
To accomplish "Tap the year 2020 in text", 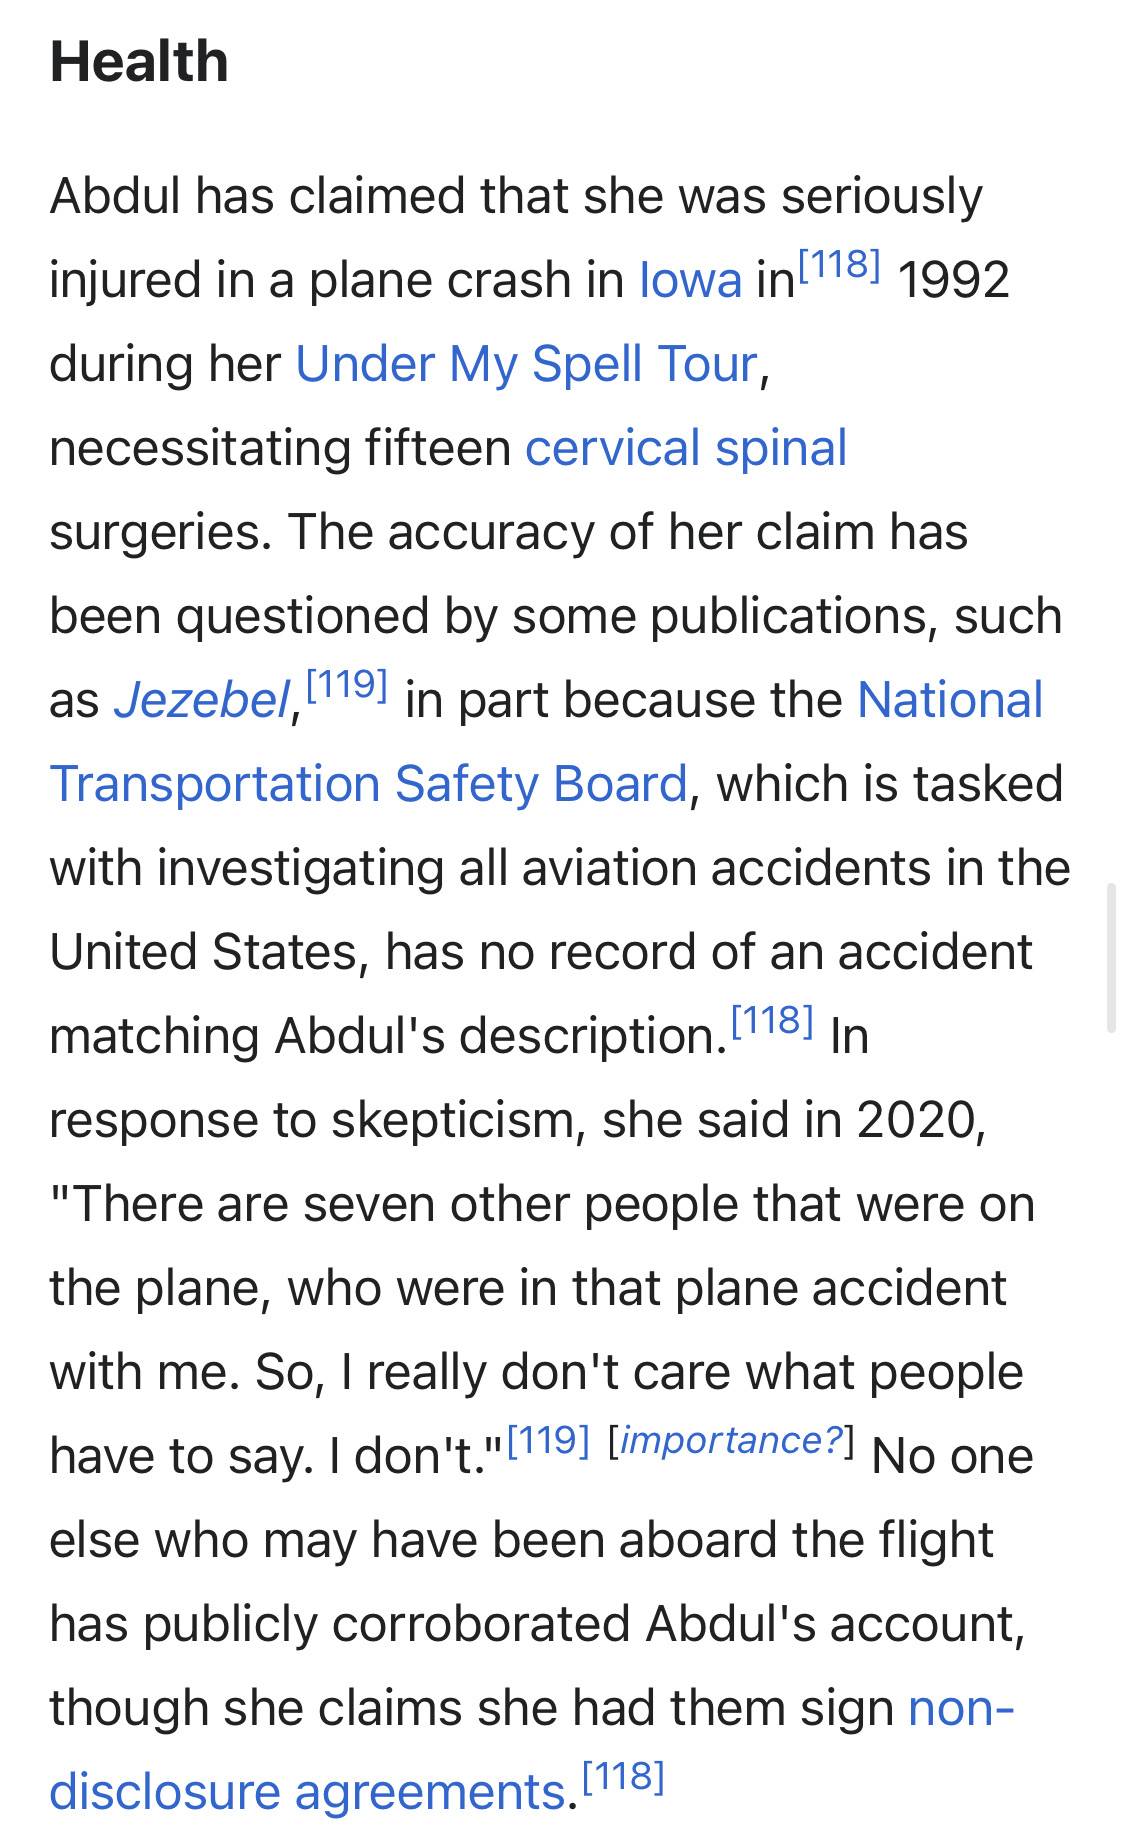I will (914, 1120).
